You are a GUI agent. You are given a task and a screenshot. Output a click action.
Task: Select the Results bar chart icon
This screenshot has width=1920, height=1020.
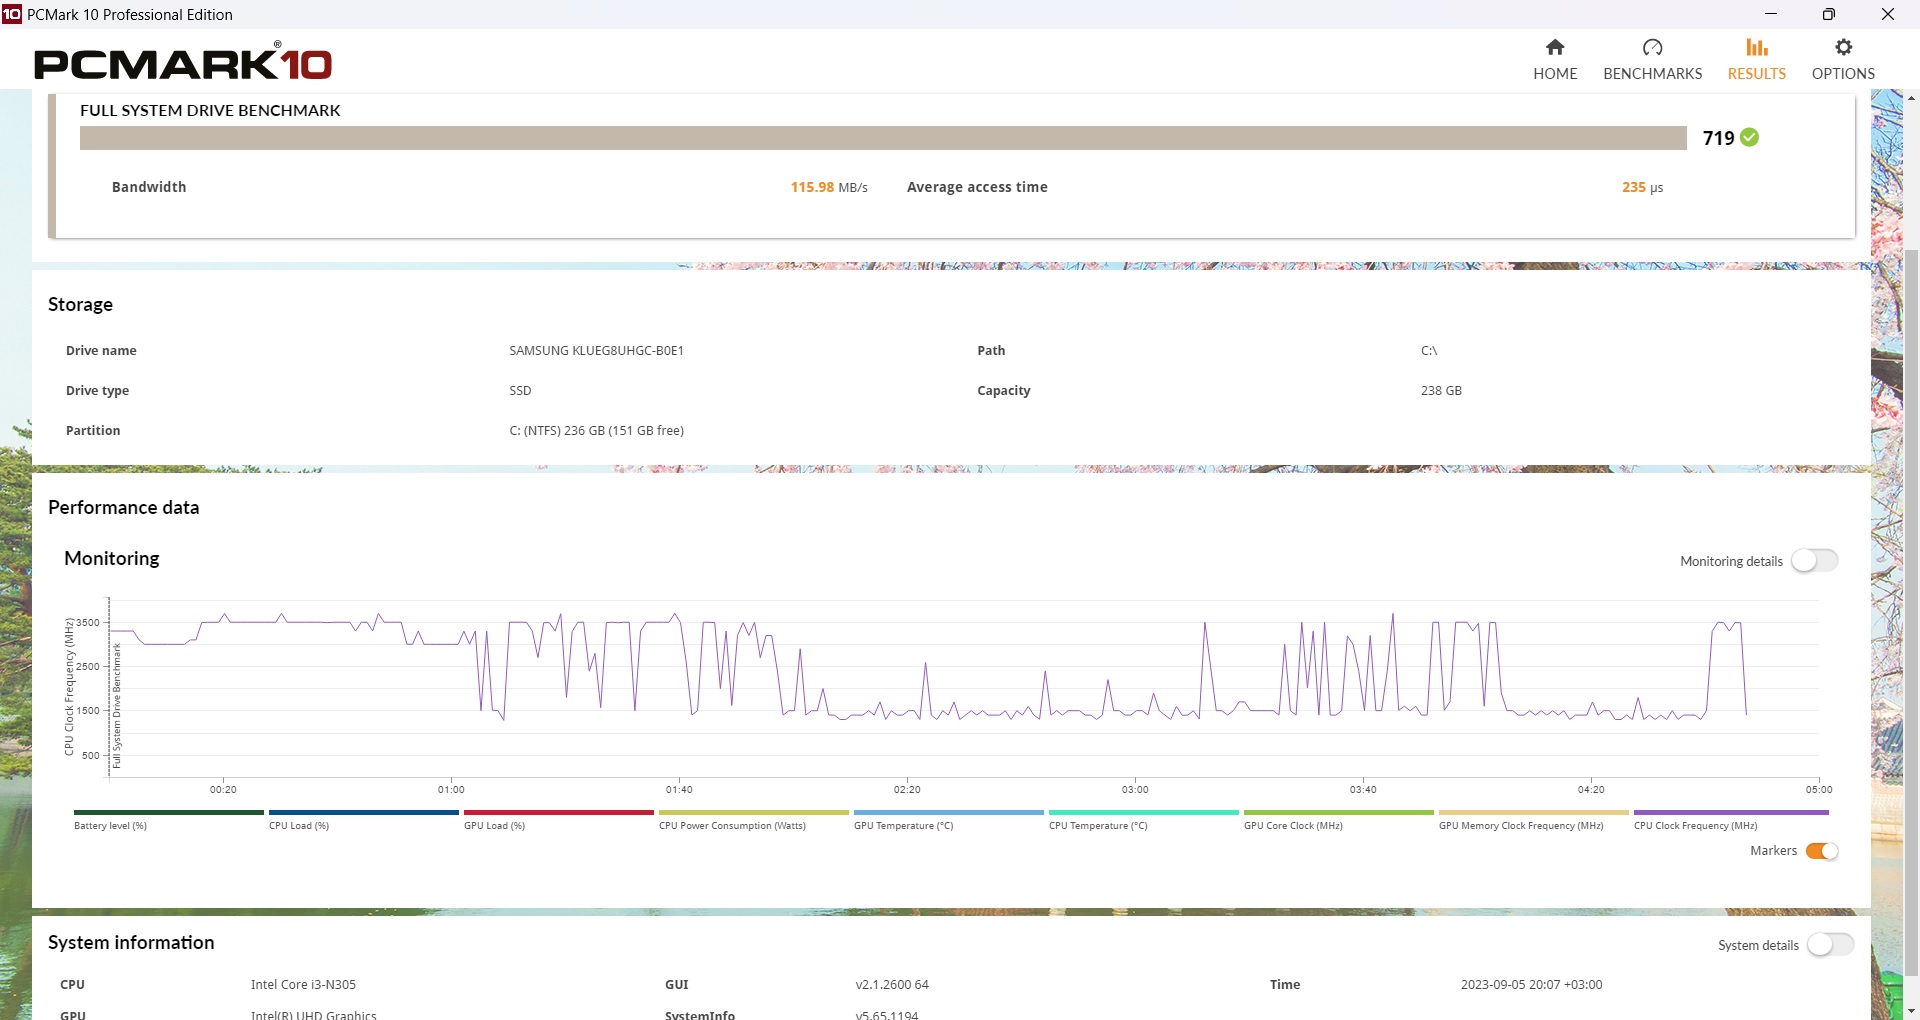(x=1756, y=48)
